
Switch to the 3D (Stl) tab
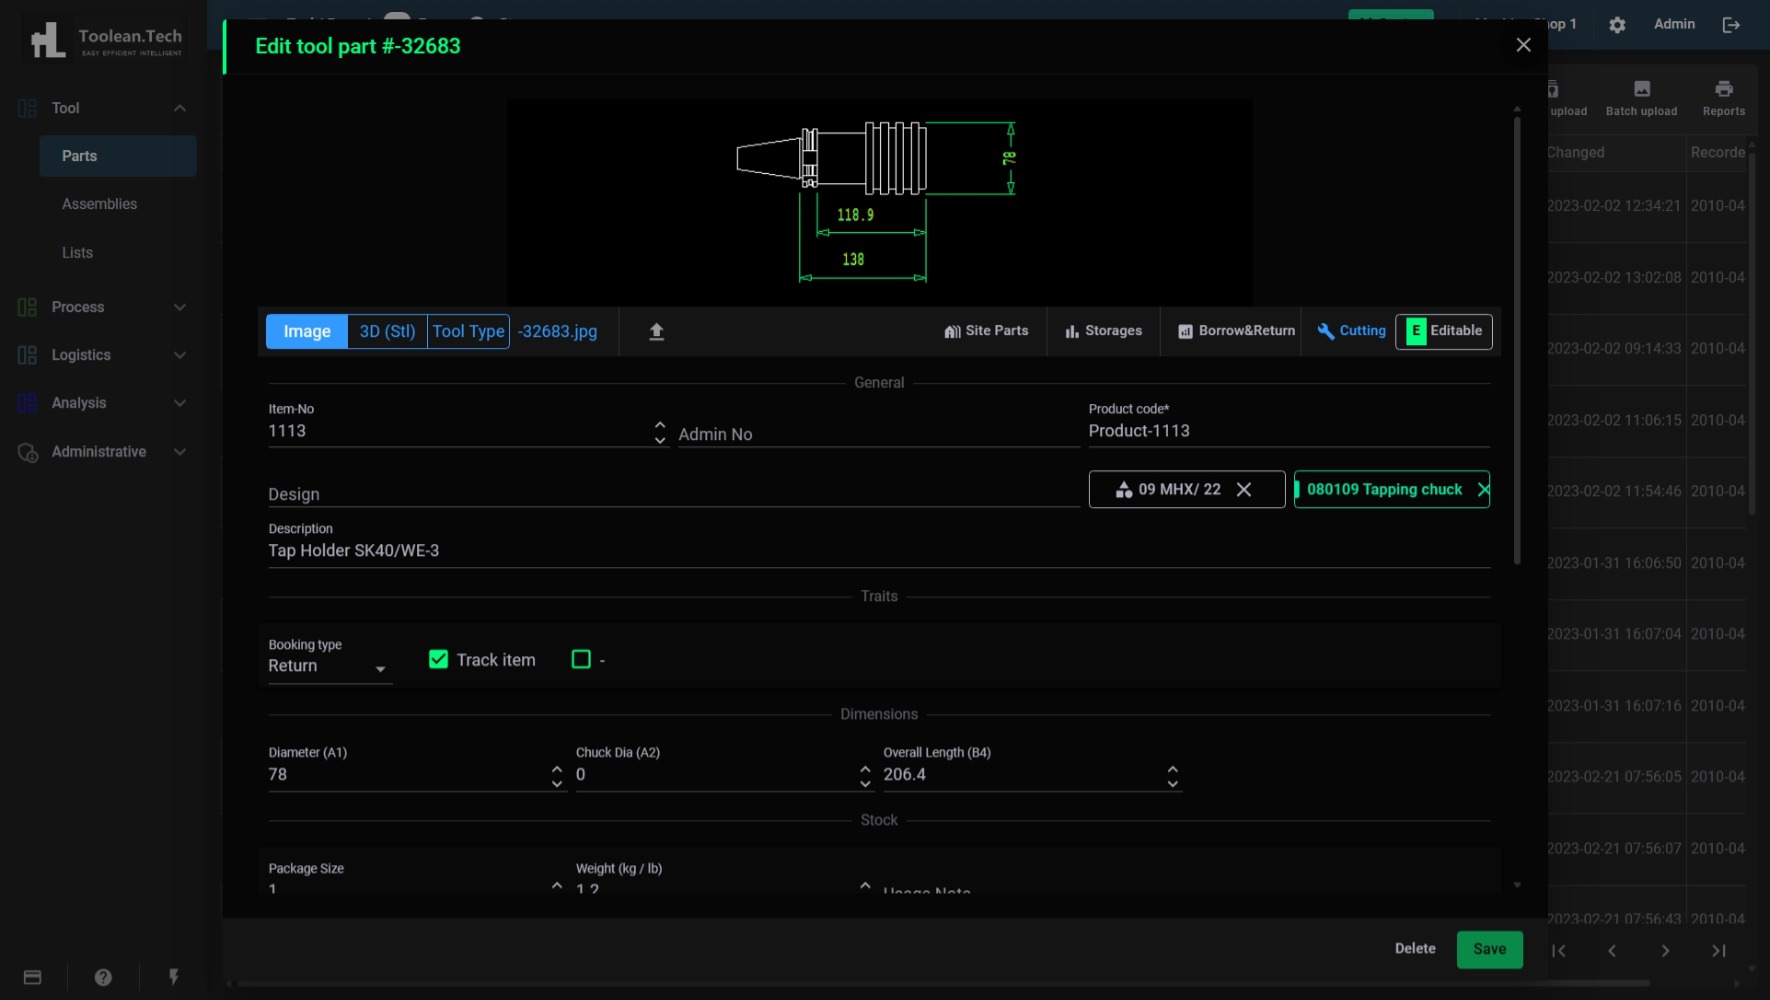point(387,331)
